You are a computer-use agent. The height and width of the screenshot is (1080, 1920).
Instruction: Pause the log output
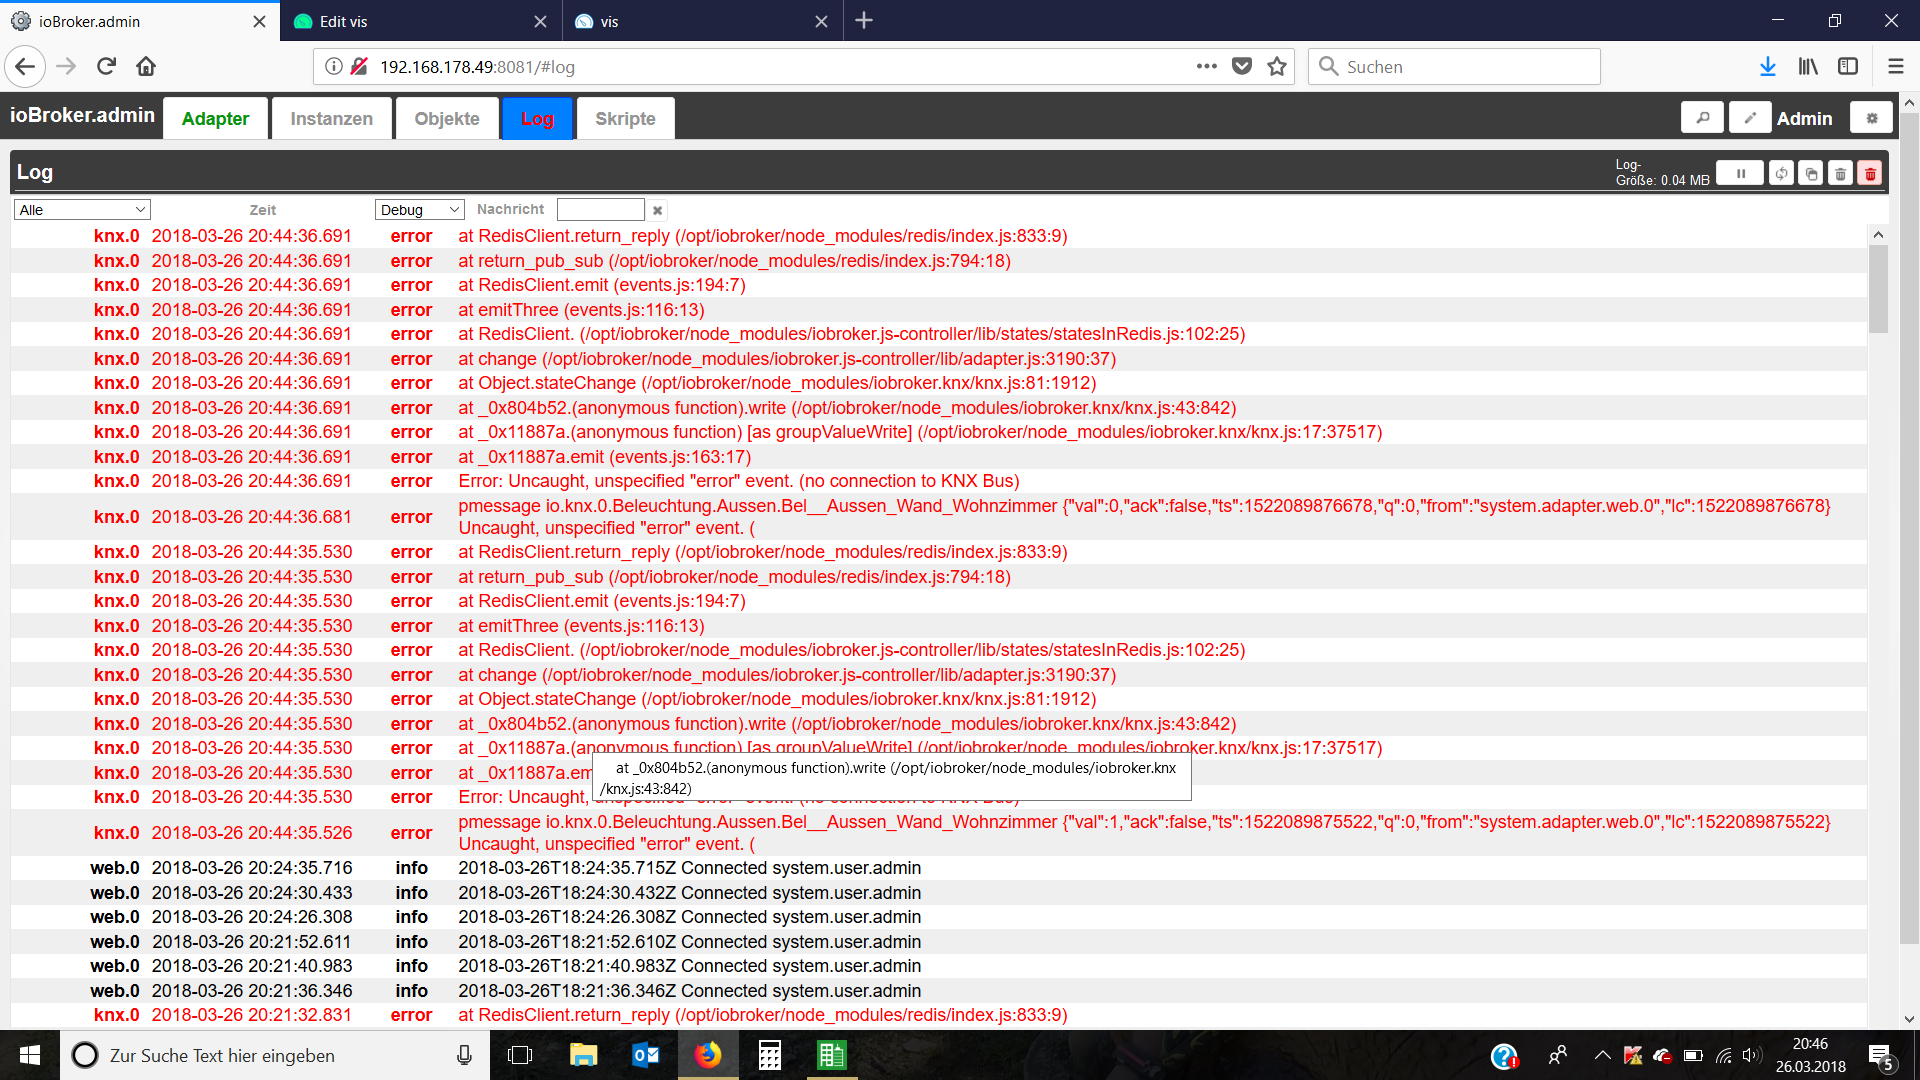point(1740,173)
